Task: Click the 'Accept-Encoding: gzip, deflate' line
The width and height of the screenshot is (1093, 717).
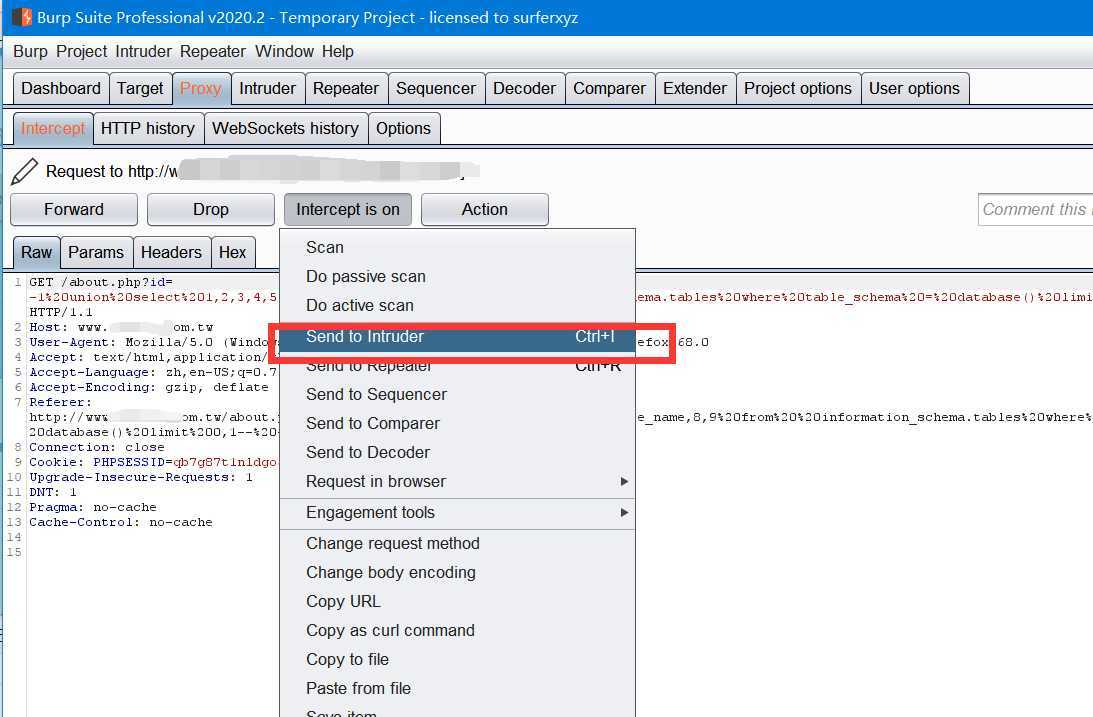Action: pos(148,387)
